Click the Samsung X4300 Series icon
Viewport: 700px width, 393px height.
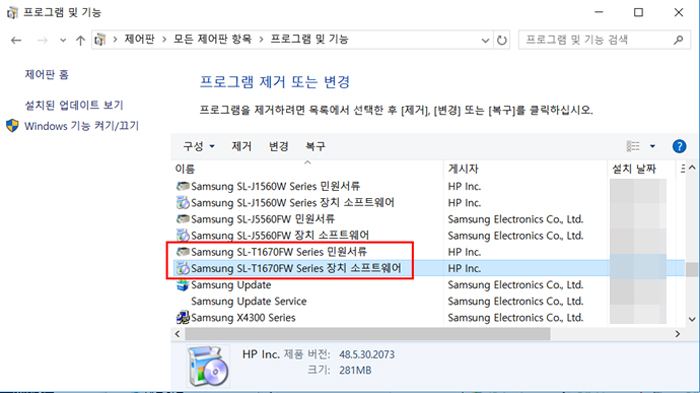pyautogui.click(x=183, y=318)
